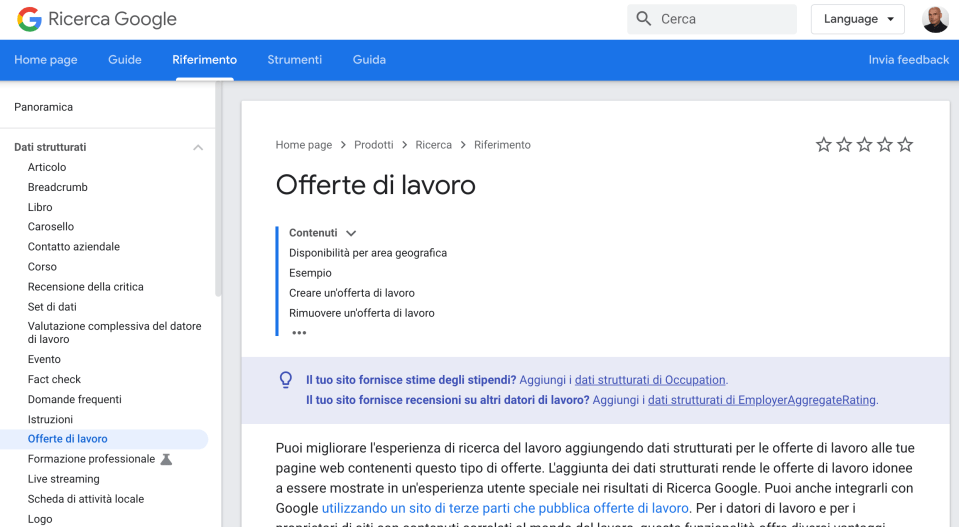Image resolution: width=959 pixels, height=527 pixels.
Task: Open Recensione della critica item
Action: 86,287
